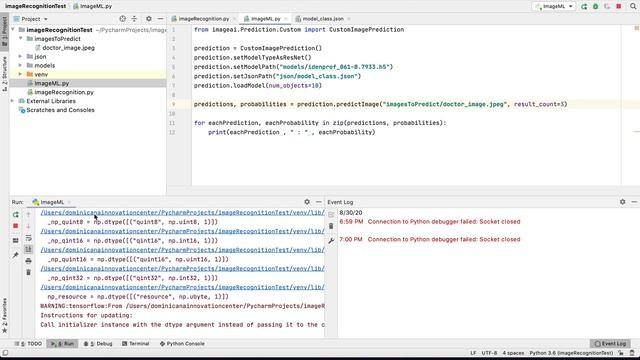Image resolution: width=640 pixels, height=360 pixels.
Task: Toggle scroll to end in Run console
Action: coord(29,249)
